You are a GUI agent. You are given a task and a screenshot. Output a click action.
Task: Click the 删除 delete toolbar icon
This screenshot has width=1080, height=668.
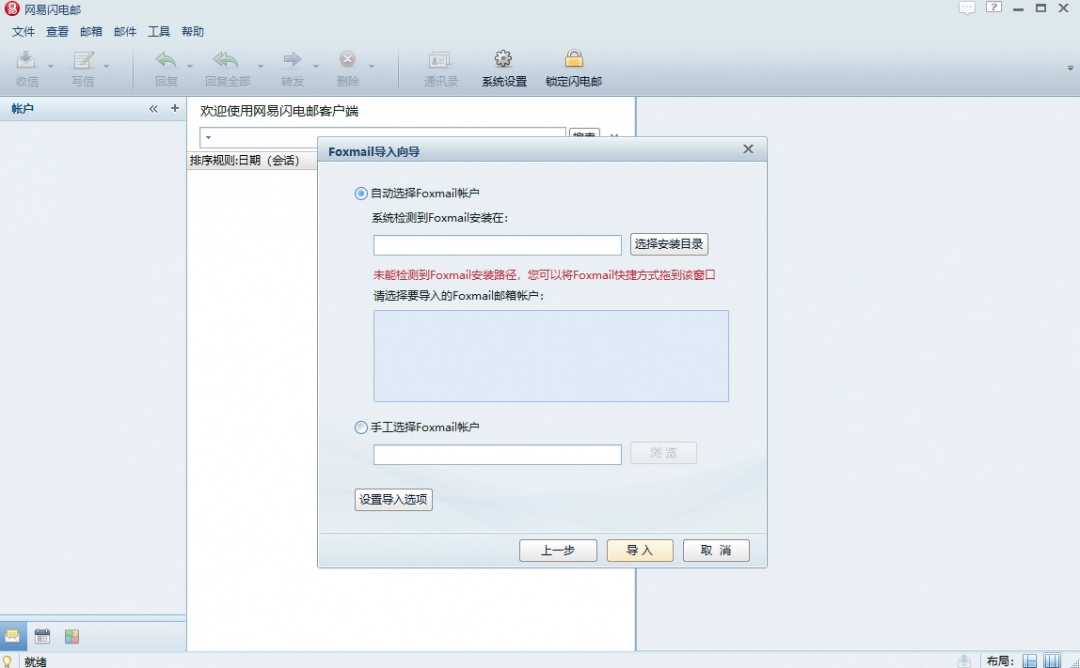(x=348, y=60)
